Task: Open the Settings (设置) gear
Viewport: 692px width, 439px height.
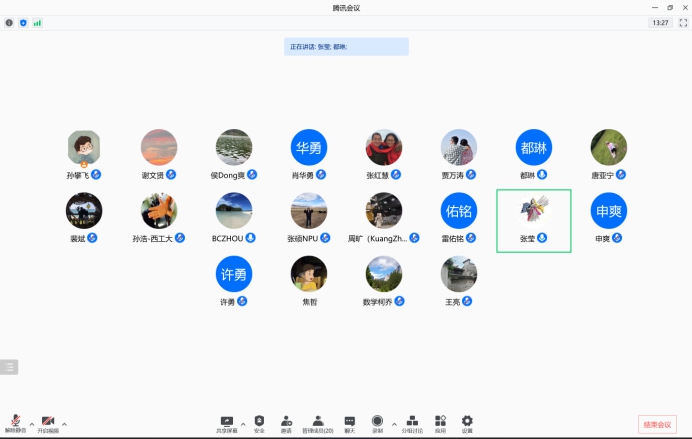Action: (467, 422)
